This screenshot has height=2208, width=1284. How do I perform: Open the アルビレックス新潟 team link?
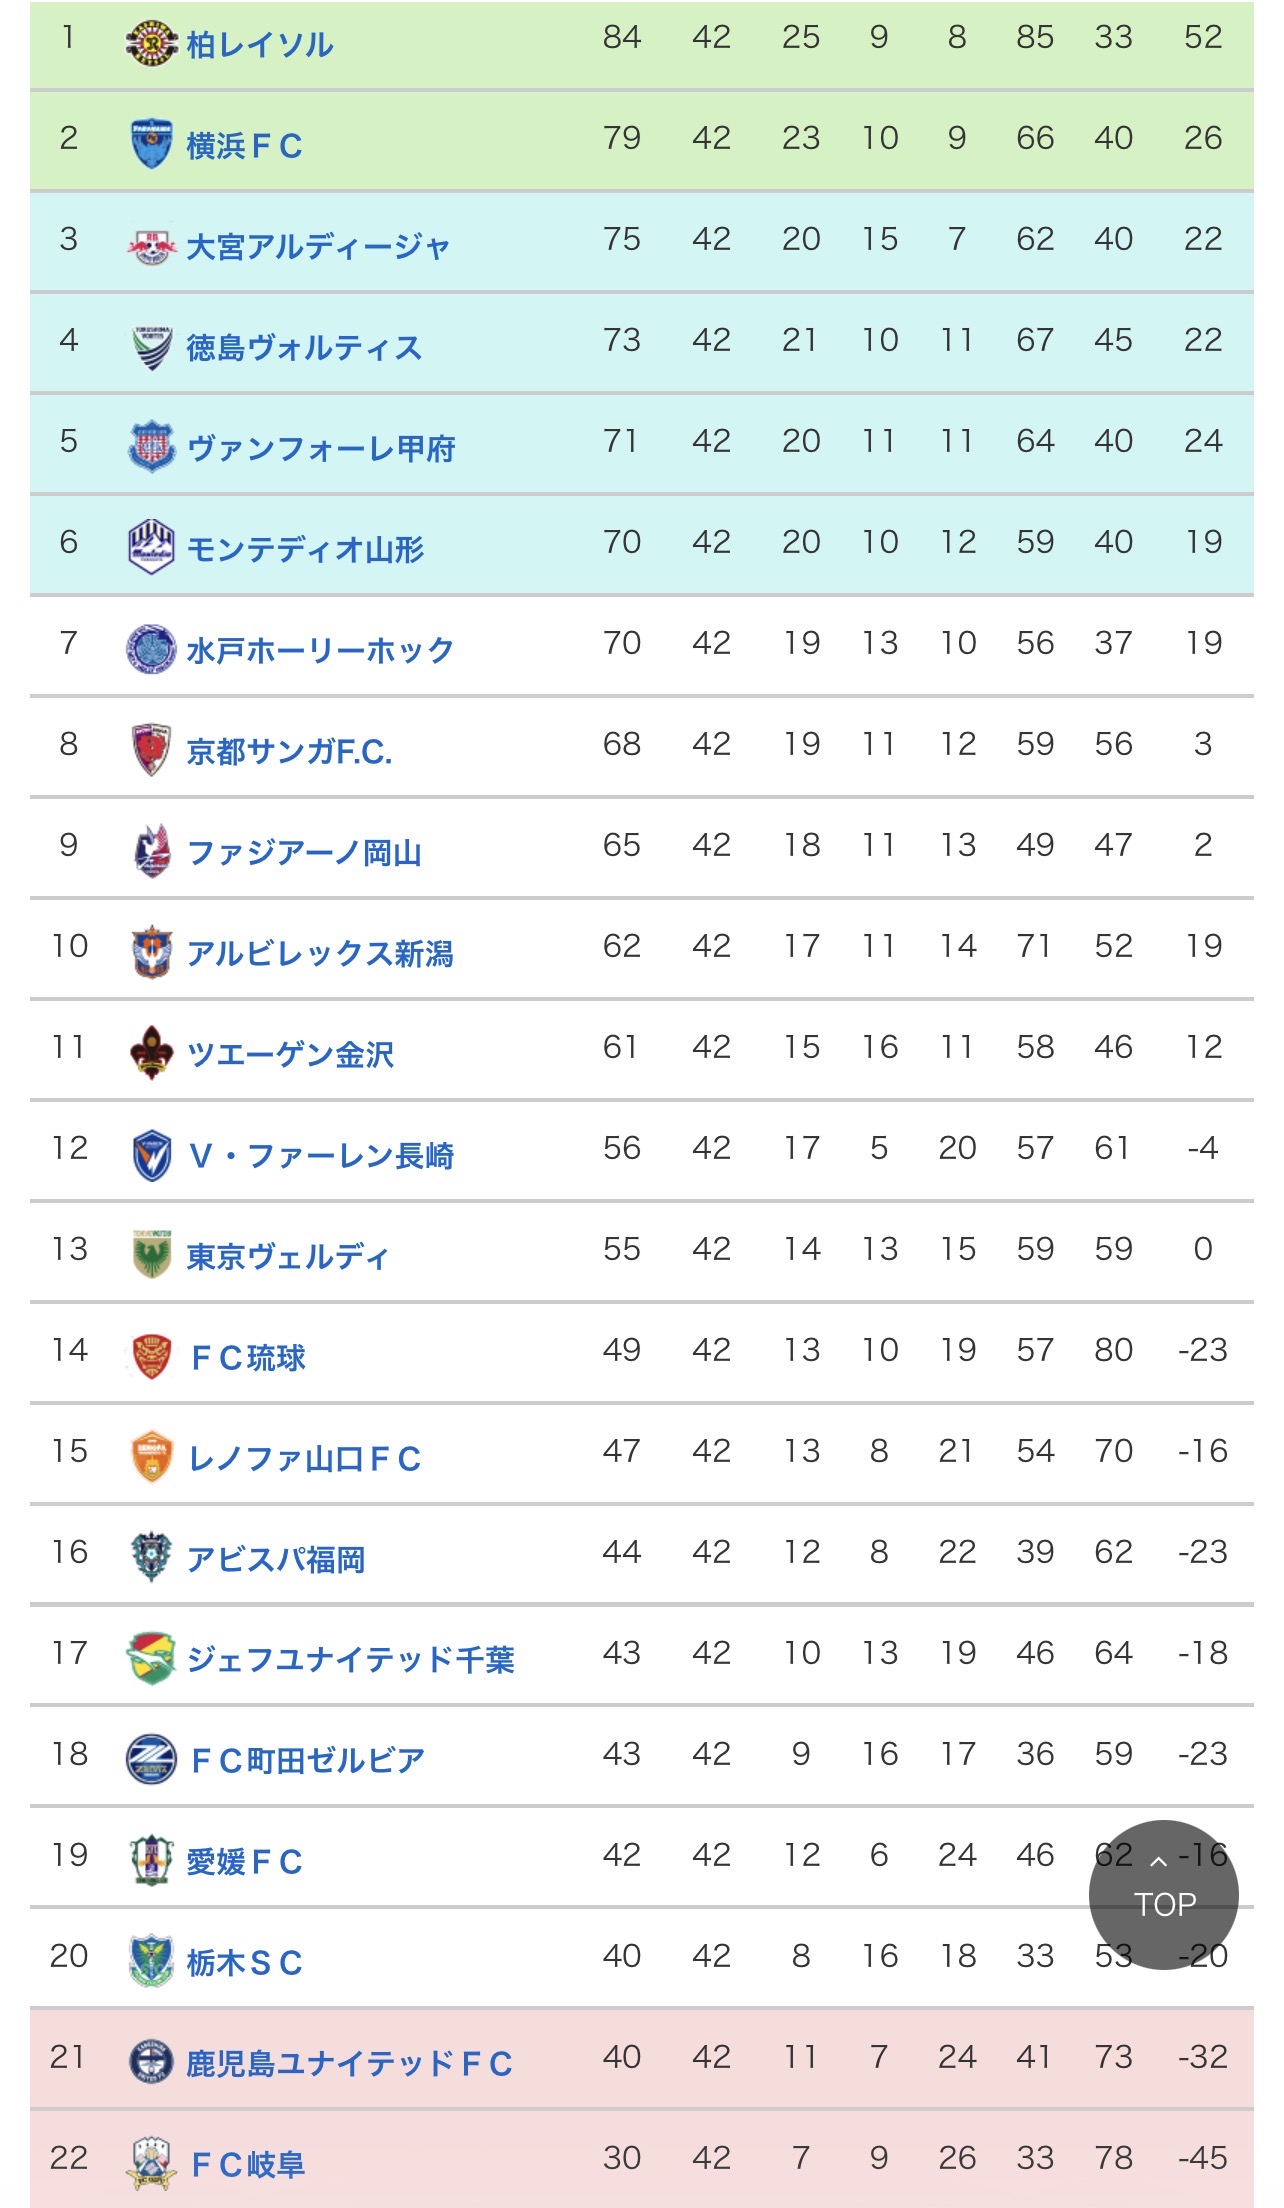(320, 954)
